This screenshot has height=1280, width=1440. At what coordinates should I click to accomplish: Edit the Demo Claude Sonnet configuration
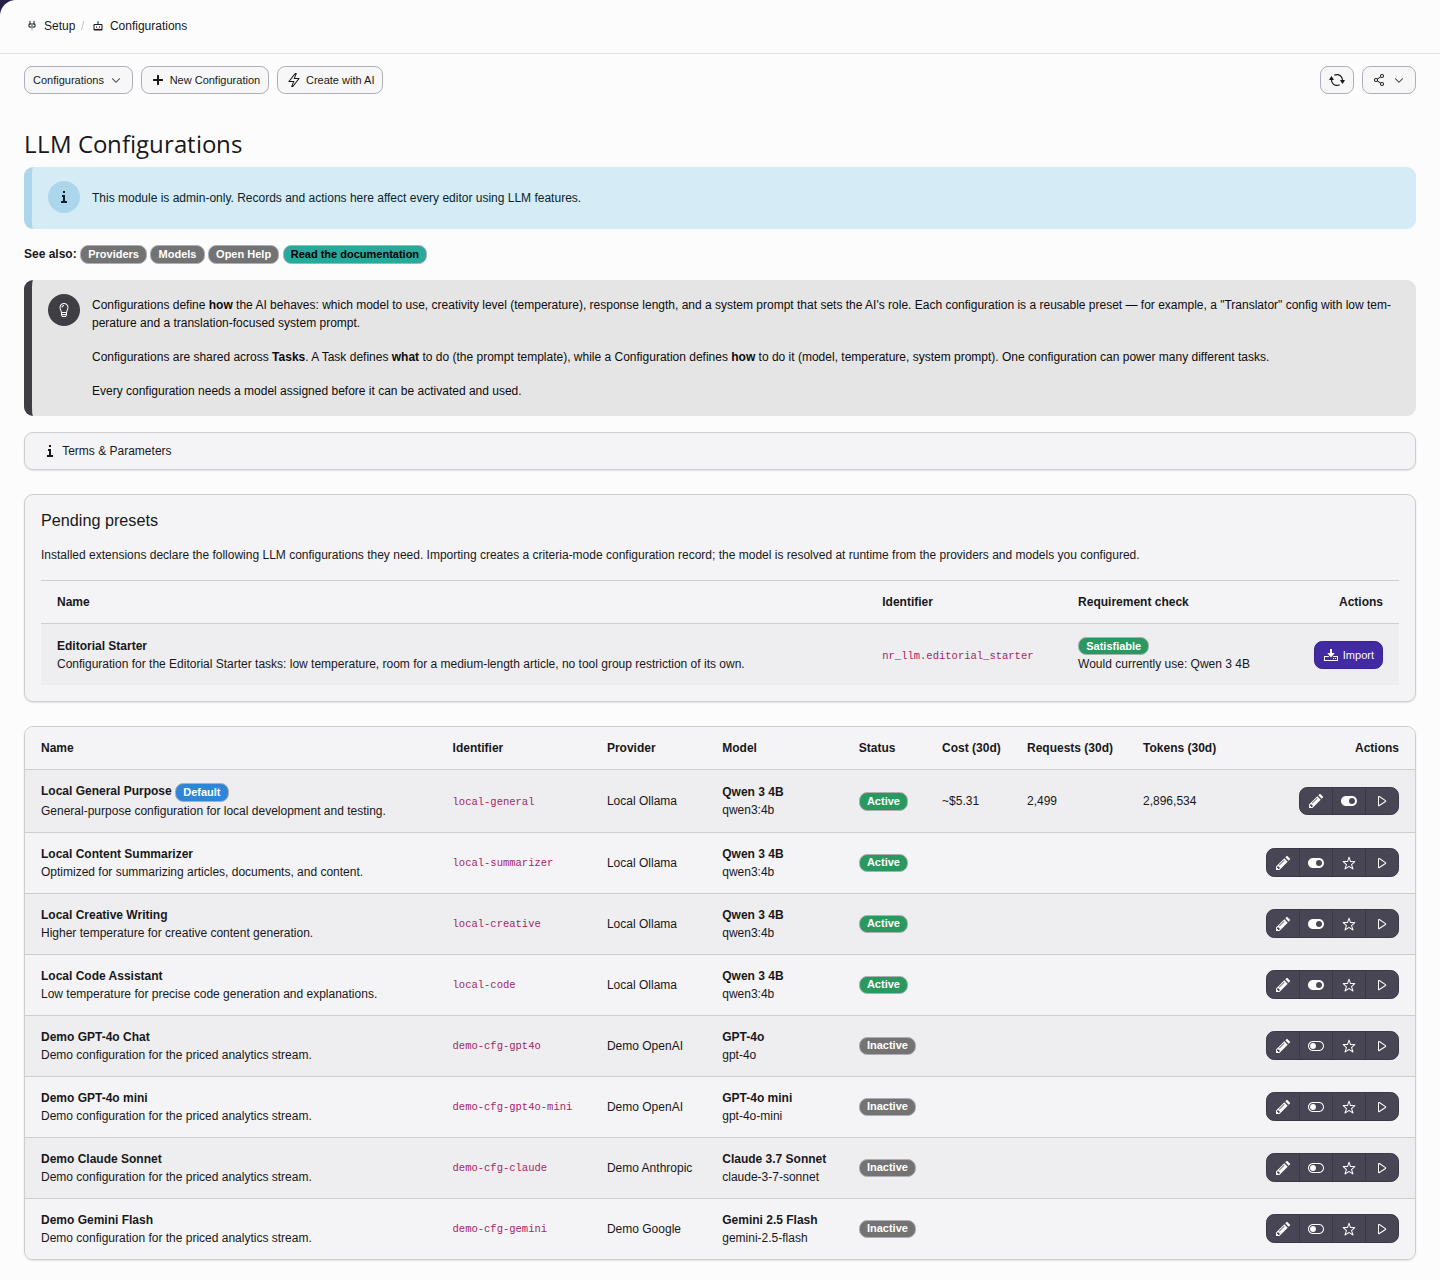pos(1283,1168)
